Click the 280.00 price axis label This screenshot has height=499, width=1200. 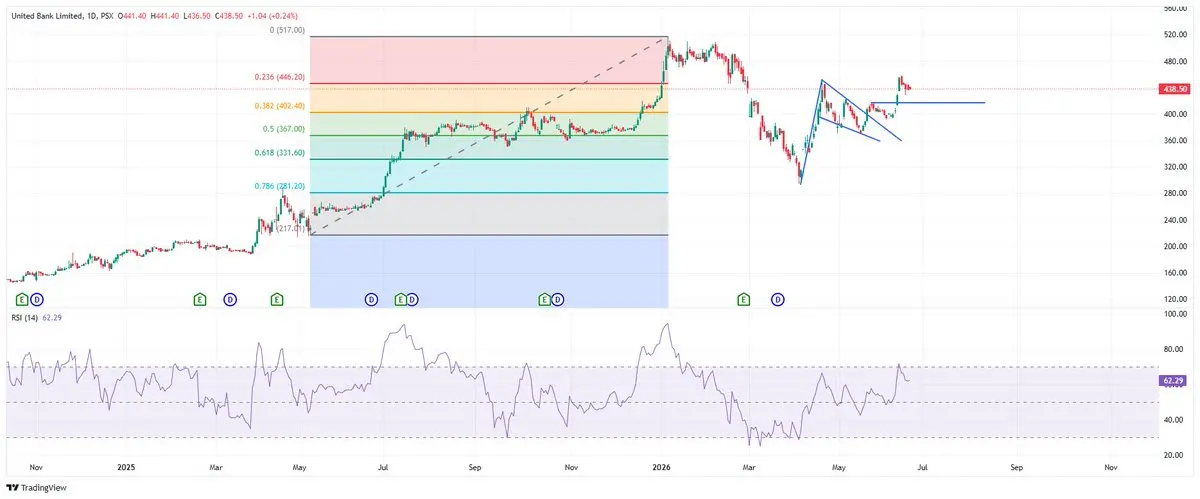1175,193
